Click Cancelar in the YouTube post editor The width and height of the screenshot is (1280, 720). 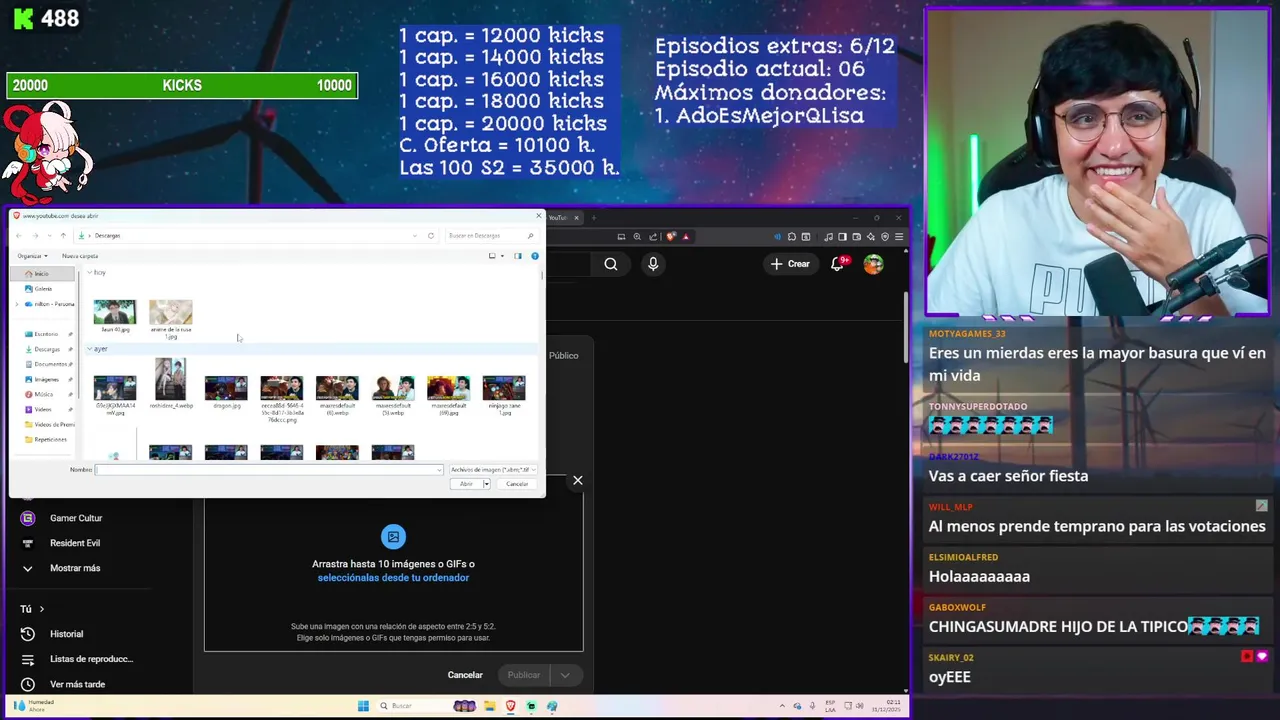coord(465,675)
